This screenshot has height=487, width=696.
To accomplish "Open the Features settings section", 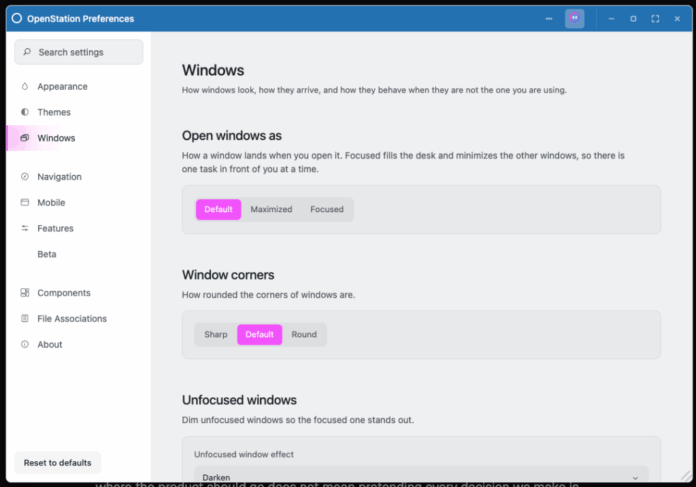I will pos(79,228).
